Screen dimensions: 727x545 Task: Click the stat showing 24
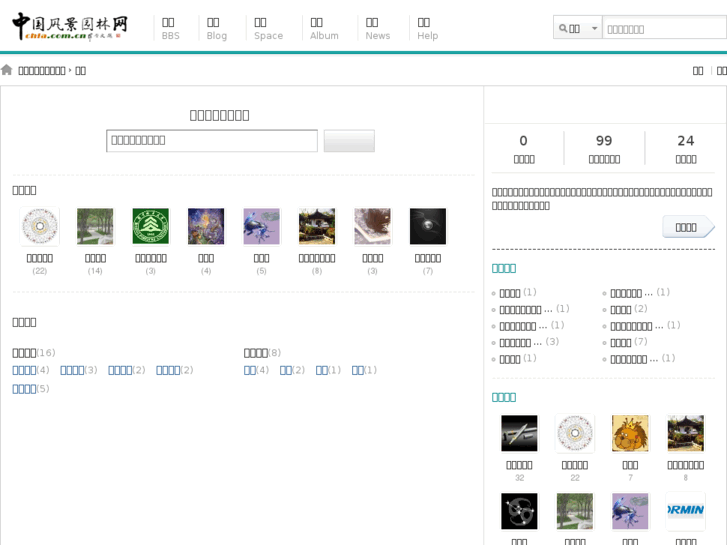click(x=686, y=148)
